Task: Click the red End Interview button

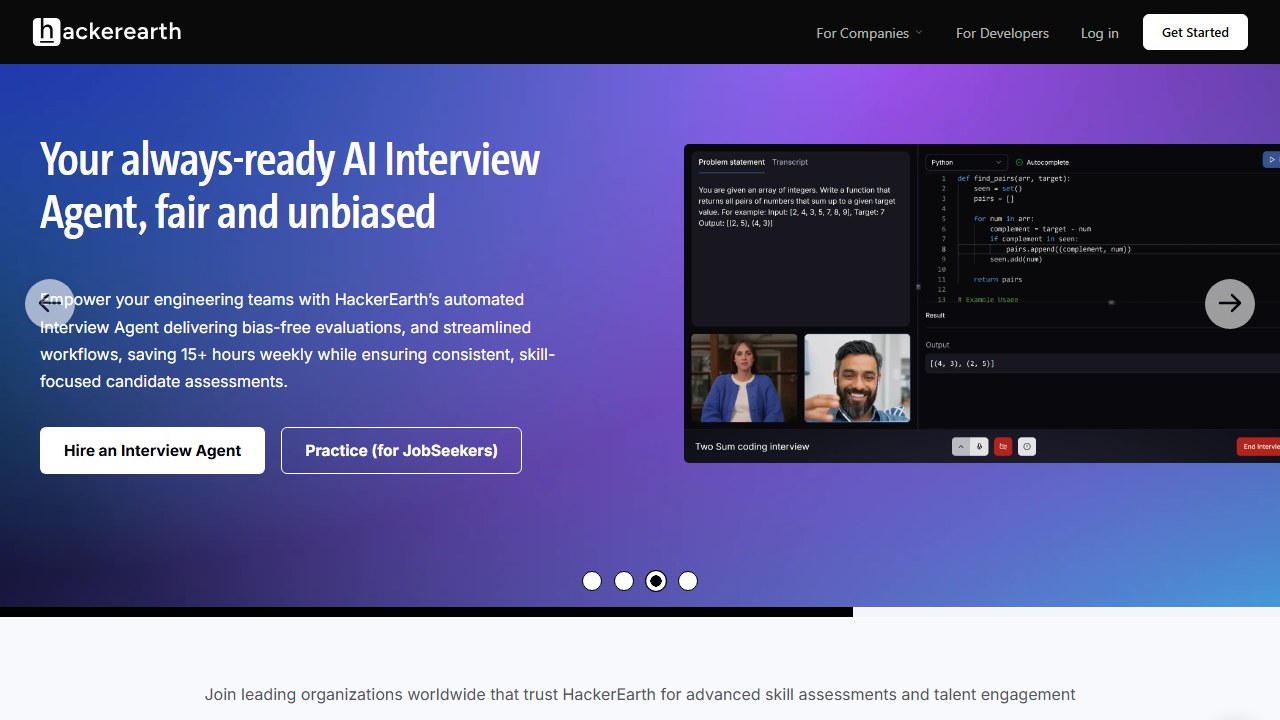Action: pos(1258,447)
